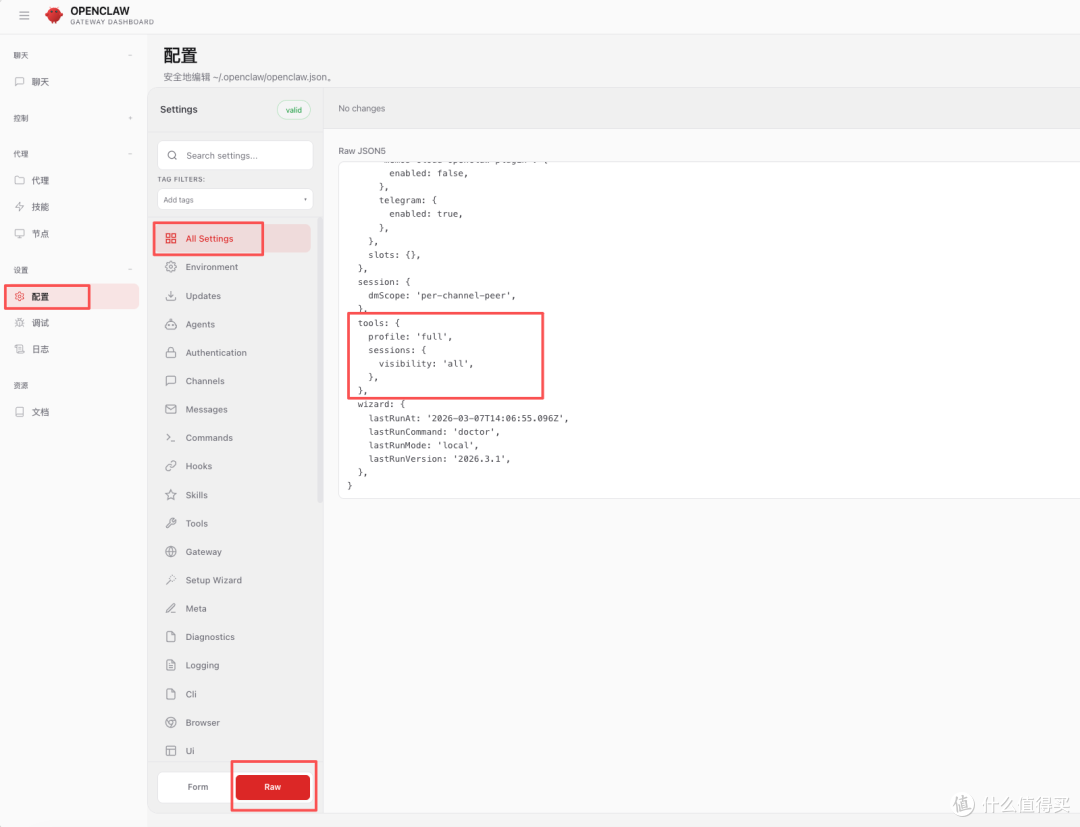Screen dimensions: 1080x827
Task: Click the No changes status text
Action: [x=362, y=109]
